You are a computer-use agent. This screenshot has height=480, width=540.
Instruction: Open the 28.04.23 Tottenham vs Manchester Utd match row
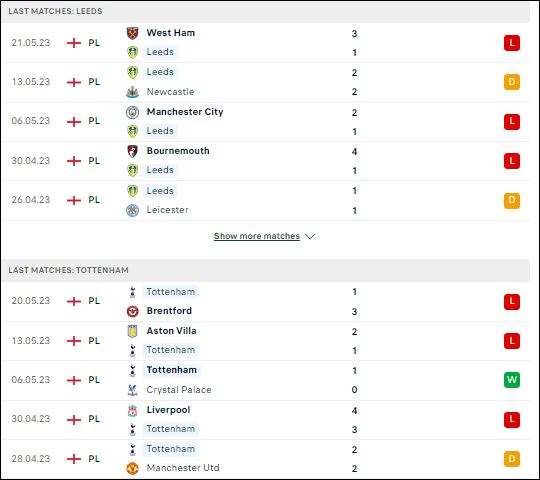[266, 459]
